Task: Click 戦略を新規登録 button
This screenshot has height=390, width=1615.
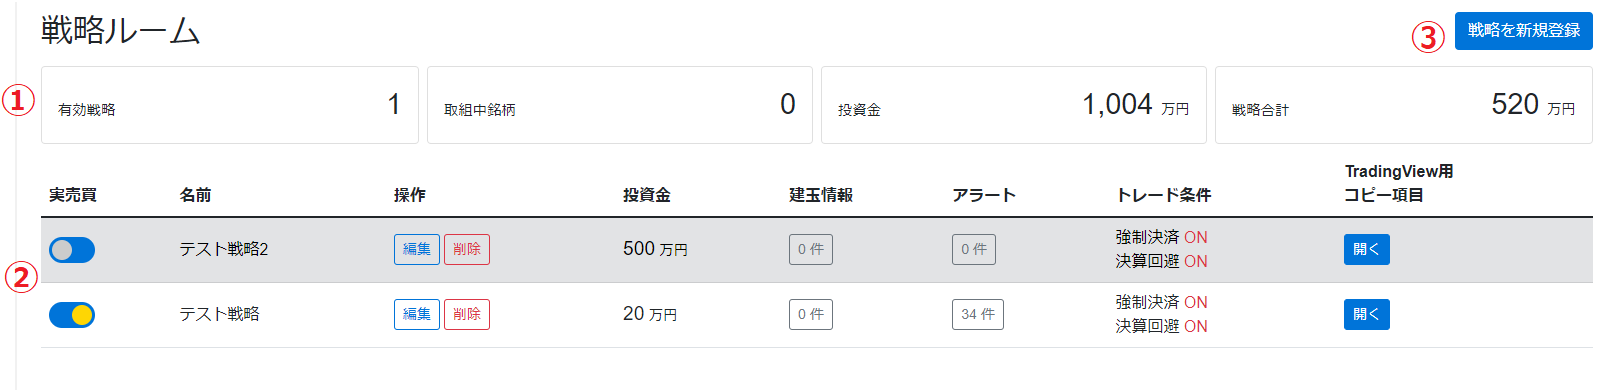Action: click(x=1523, y=31)
